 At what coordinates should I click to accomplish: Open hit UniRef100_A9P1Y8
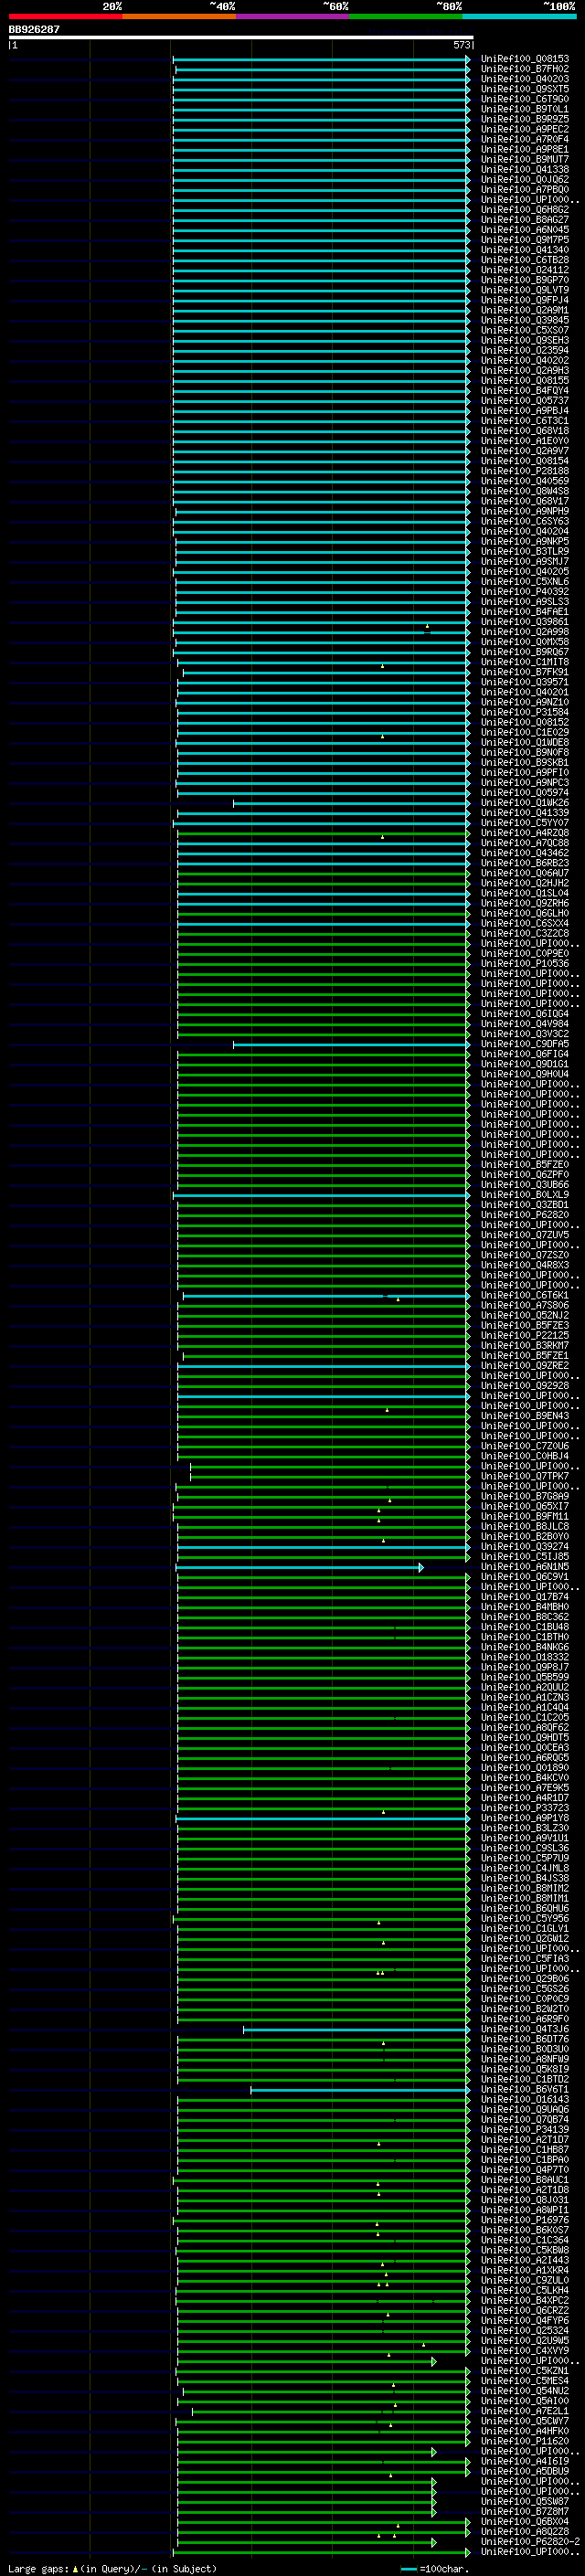pyautogui.click(x=525, y=1818)
